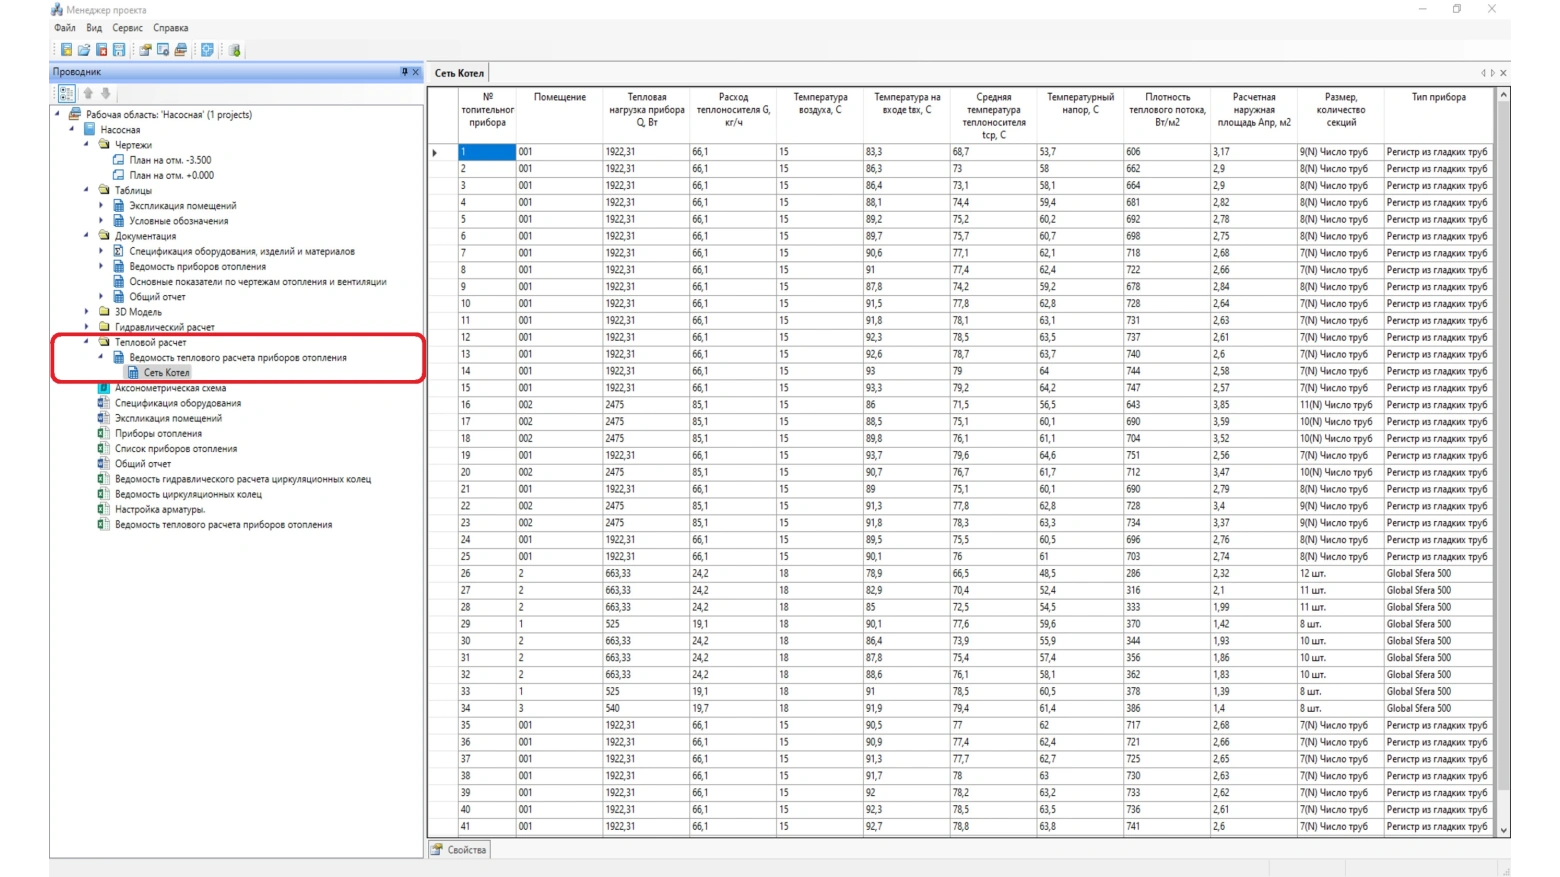Viewport: 1560px width, 877px height.
Task: Click the table's vertical scrollbar down arrow
Action: click(1502, 829)
